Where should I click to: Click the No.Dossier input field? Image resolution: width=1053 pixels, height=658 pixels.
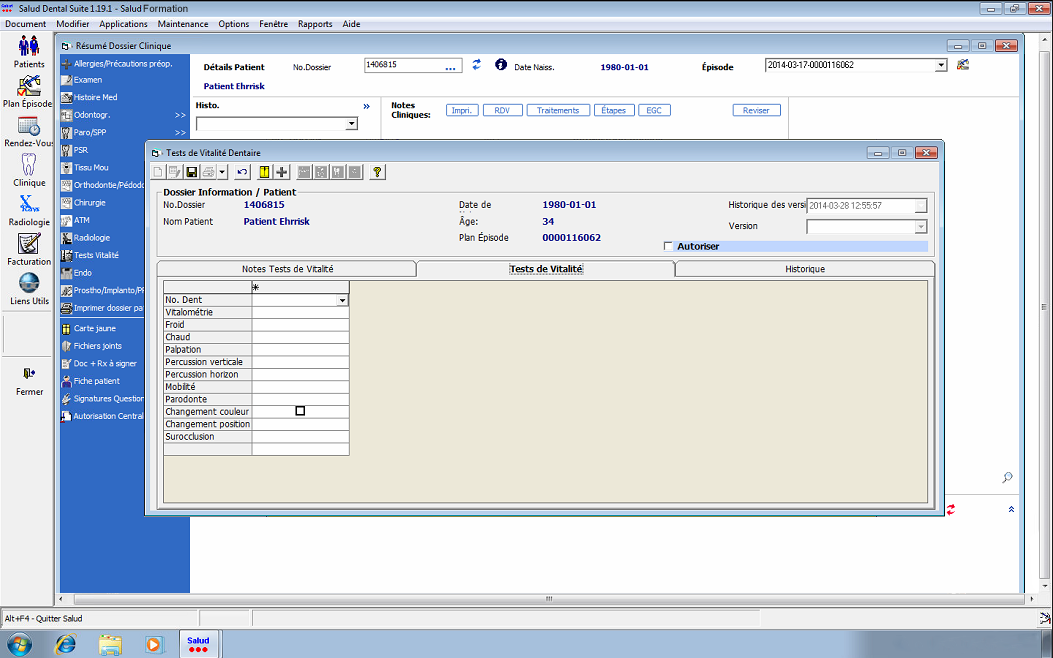[402, 66]
